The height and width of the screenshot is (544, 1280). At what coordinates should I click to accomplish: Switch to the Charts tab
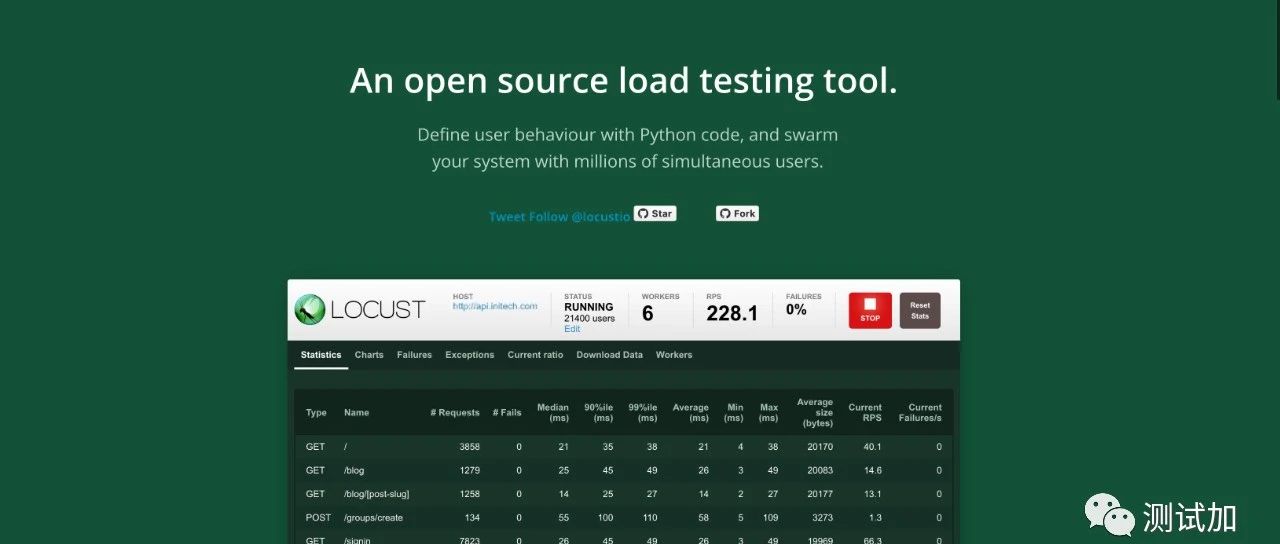click(x=369, y=355)
